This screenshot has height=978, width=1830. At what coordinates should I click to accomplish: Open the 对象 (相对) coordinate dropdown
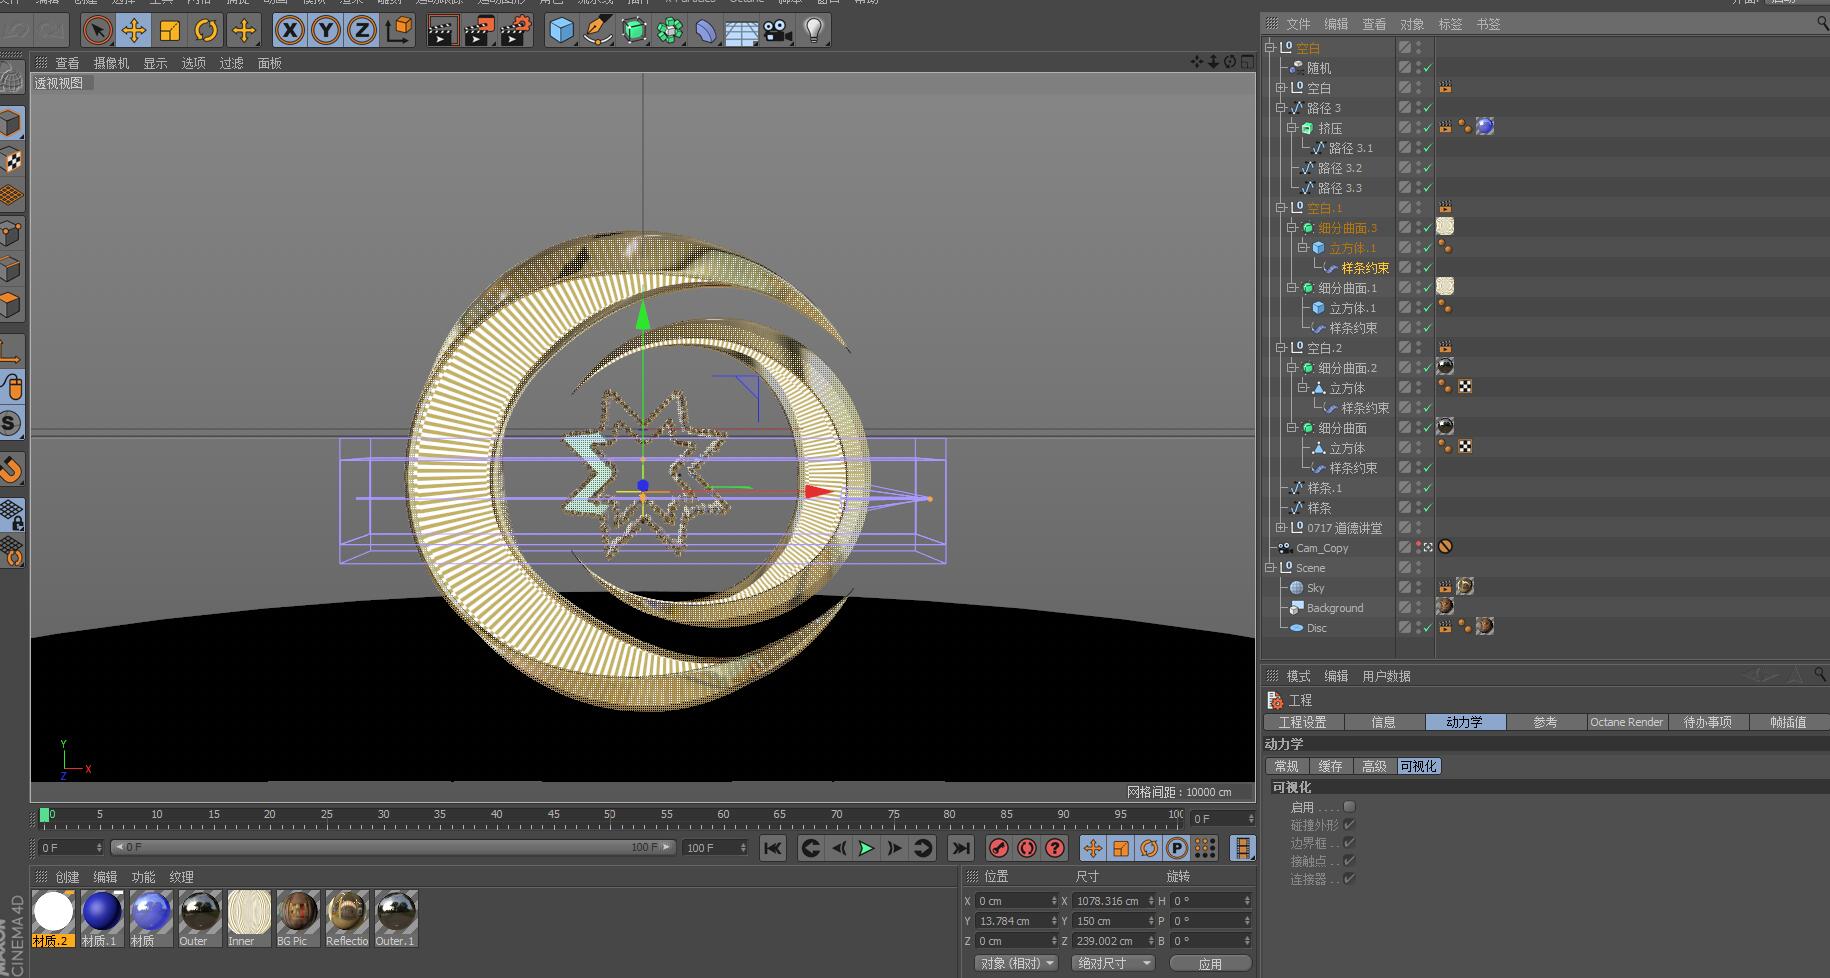point(1017,963)
